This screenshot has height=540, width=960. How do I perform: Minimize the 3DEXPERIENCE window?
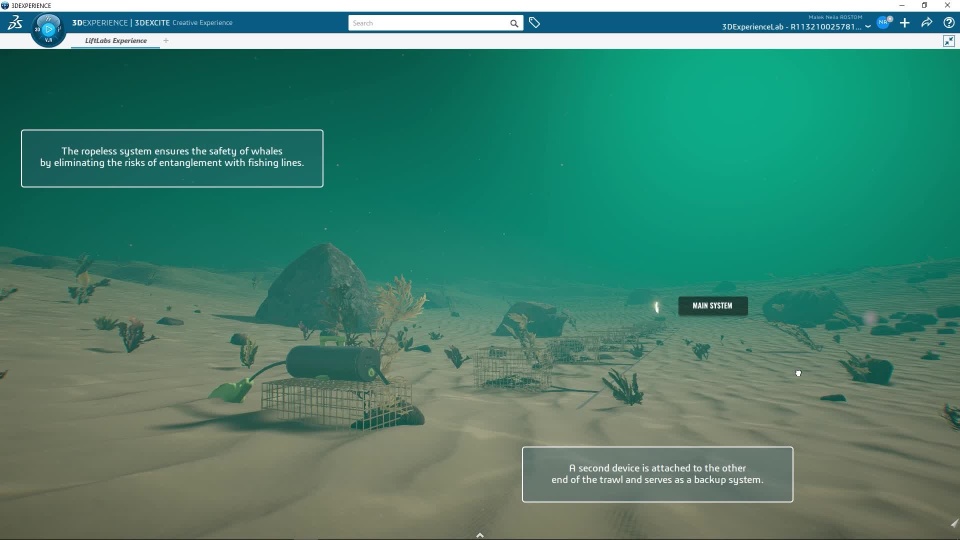pos(902,5)
